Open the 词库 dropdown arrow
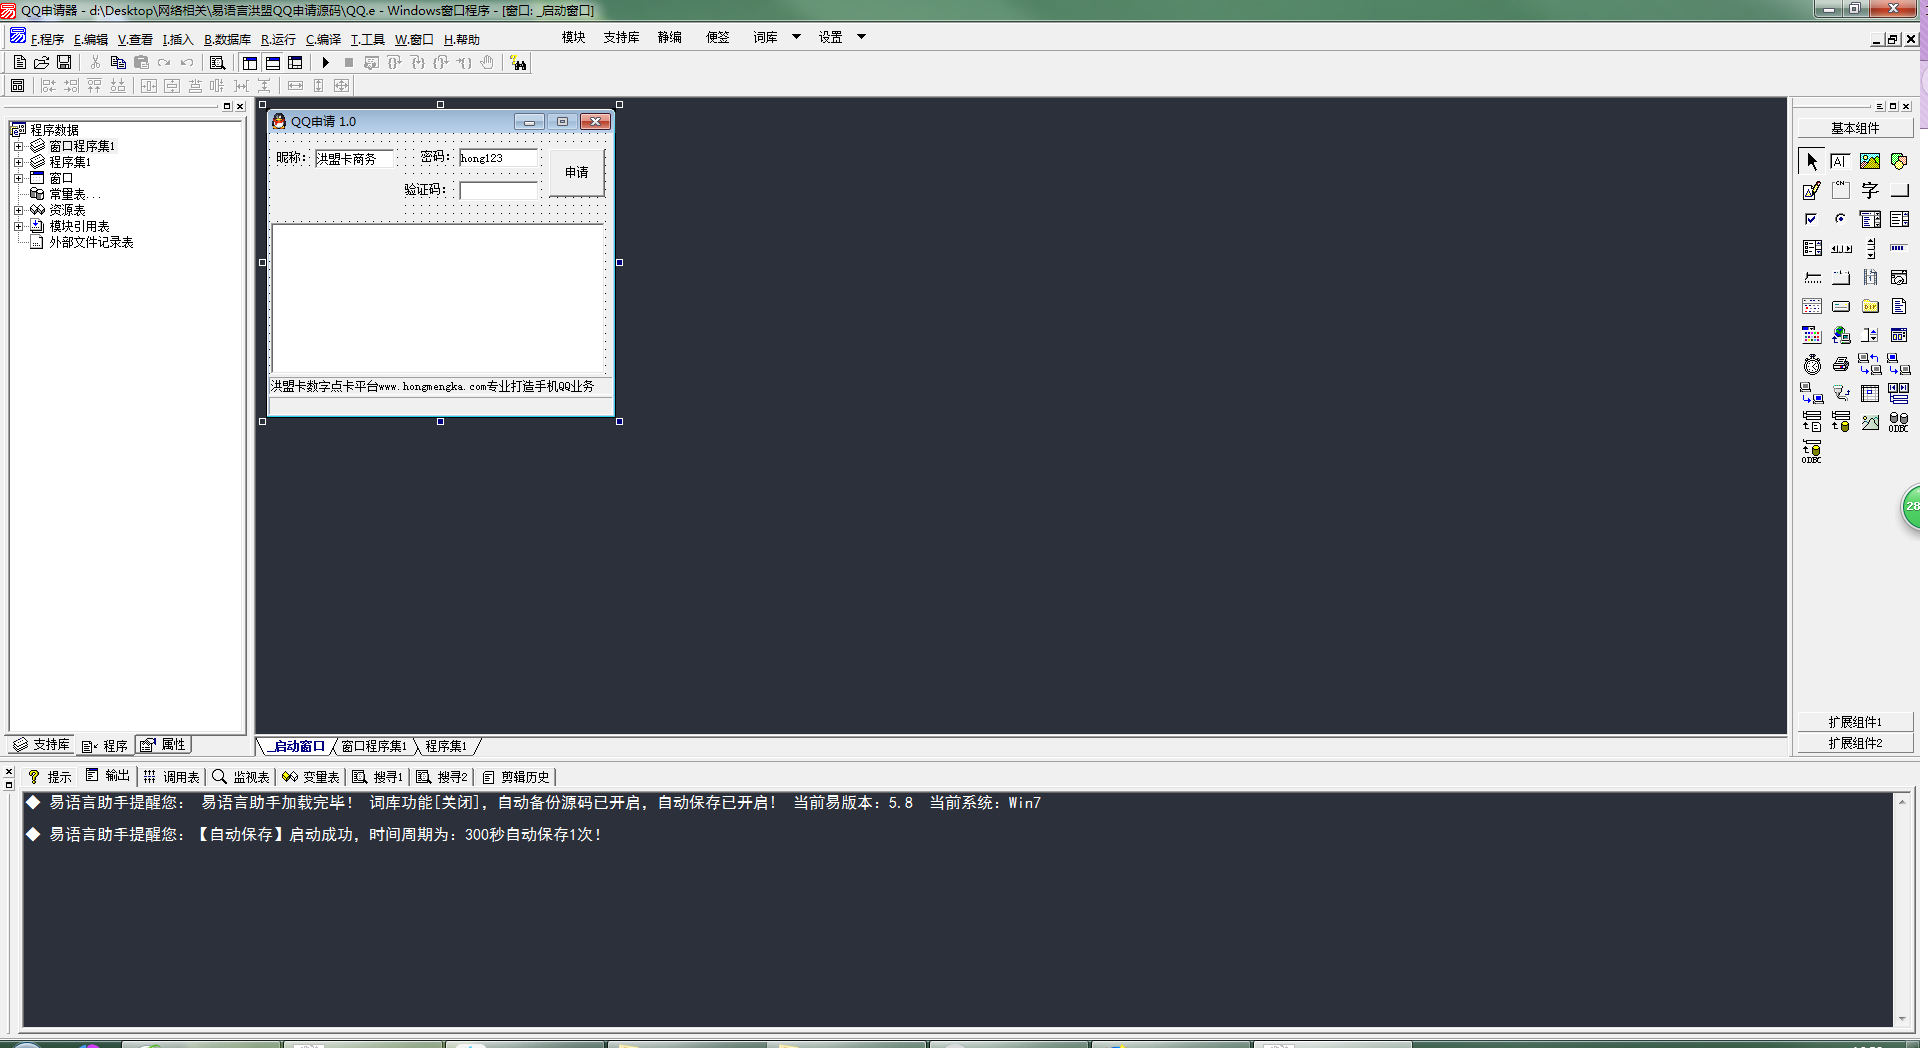1928x1048 pixels. pyautogui.click(x=796, y=37)
